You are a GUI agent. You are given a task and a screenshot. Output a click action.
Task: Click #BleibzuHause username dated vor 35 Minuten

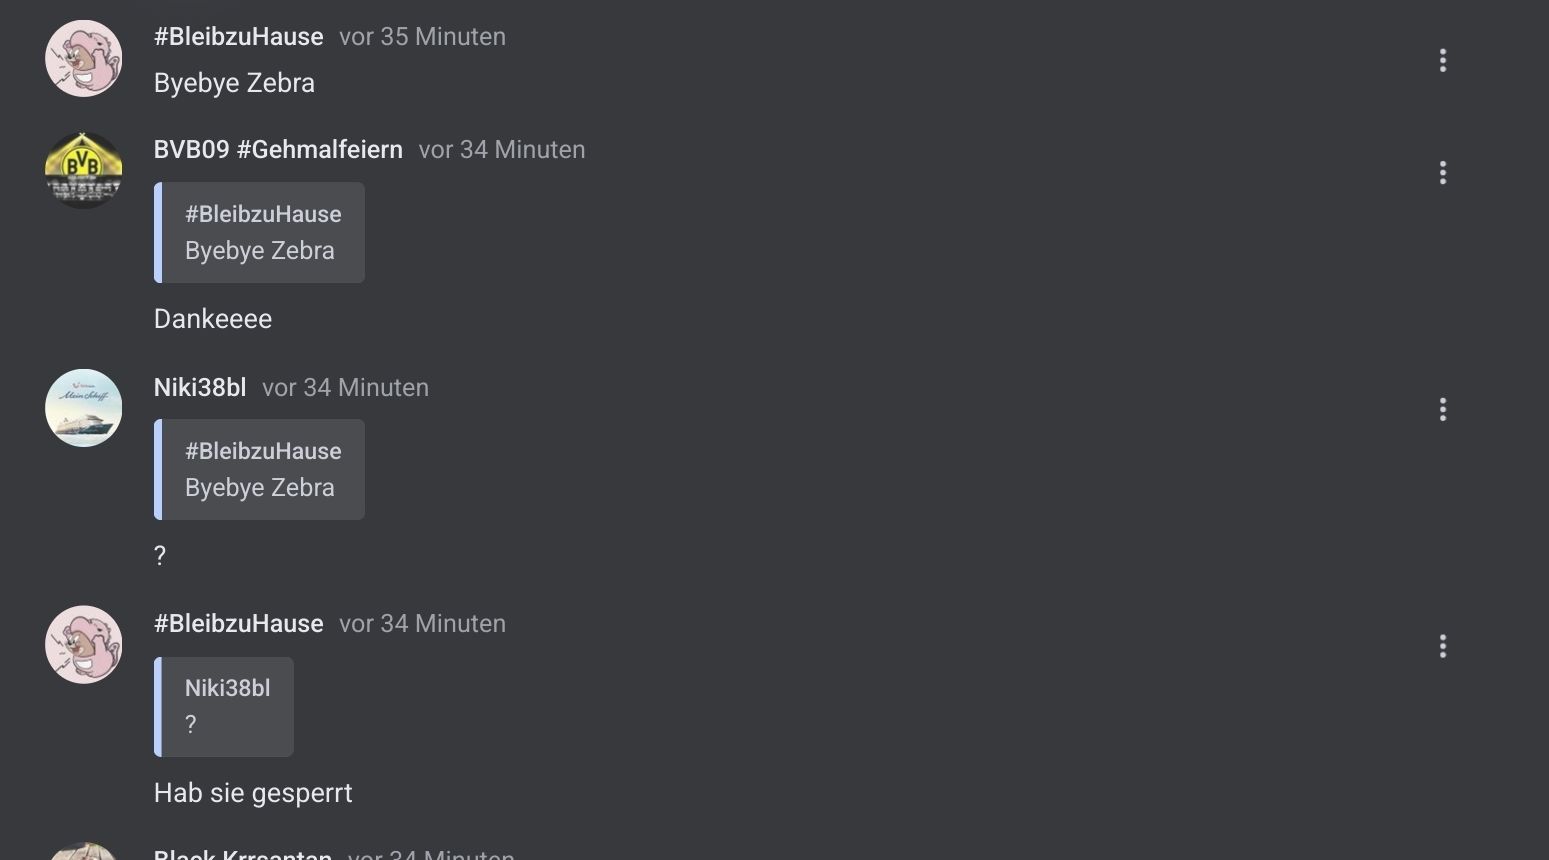click(238, 37)
